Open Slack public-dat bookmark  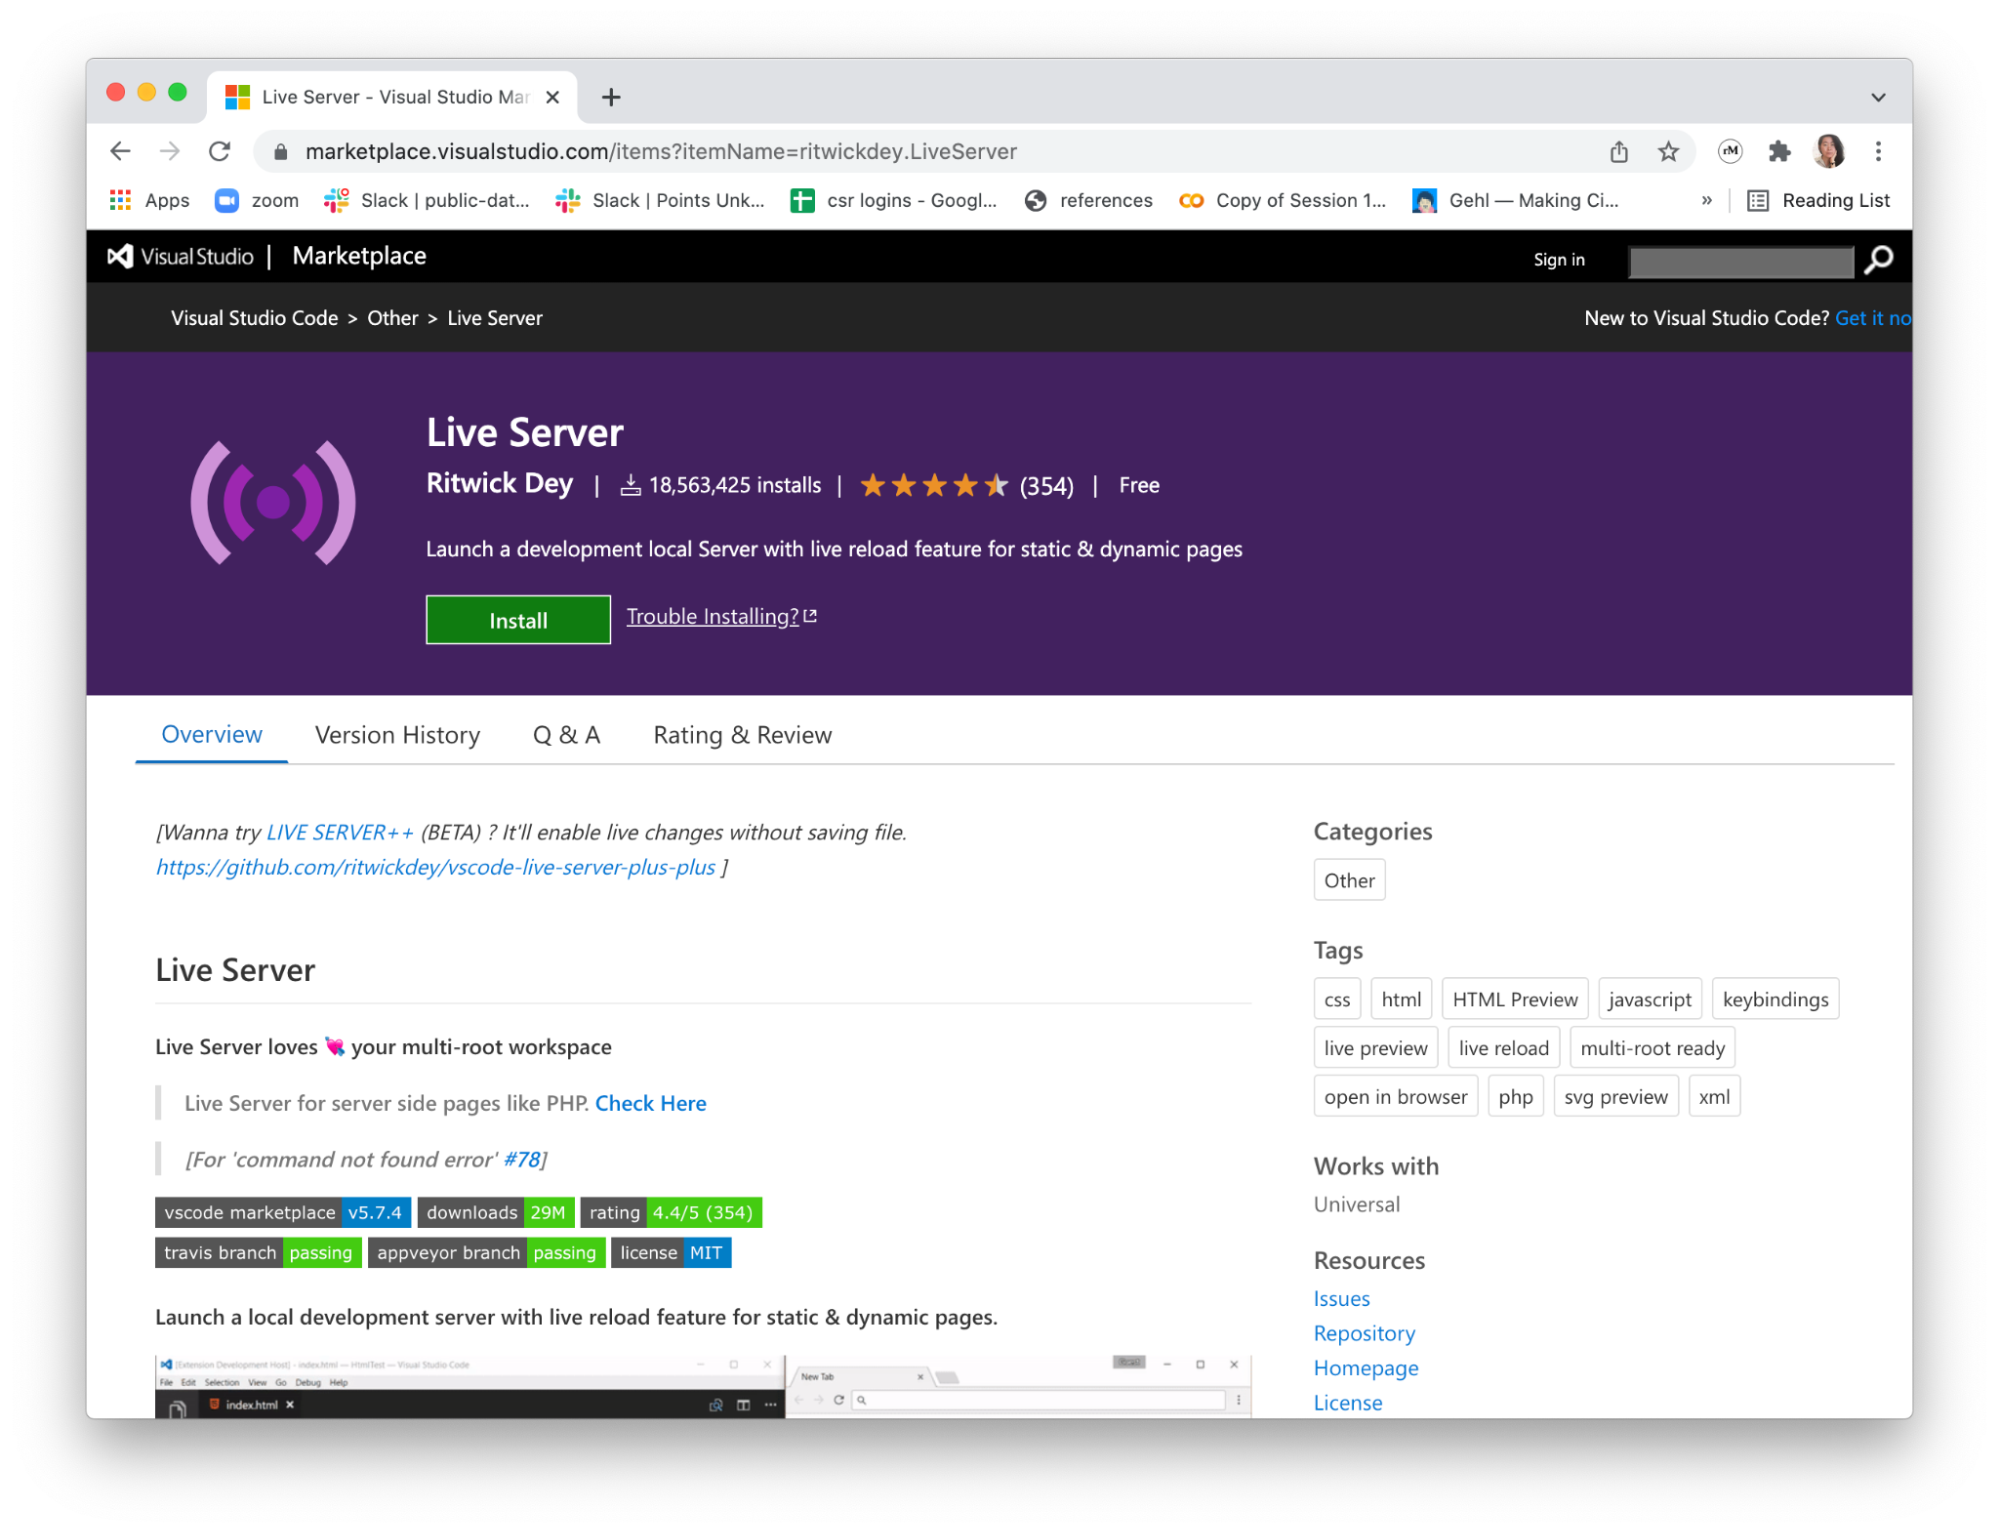tap(427, 200)
